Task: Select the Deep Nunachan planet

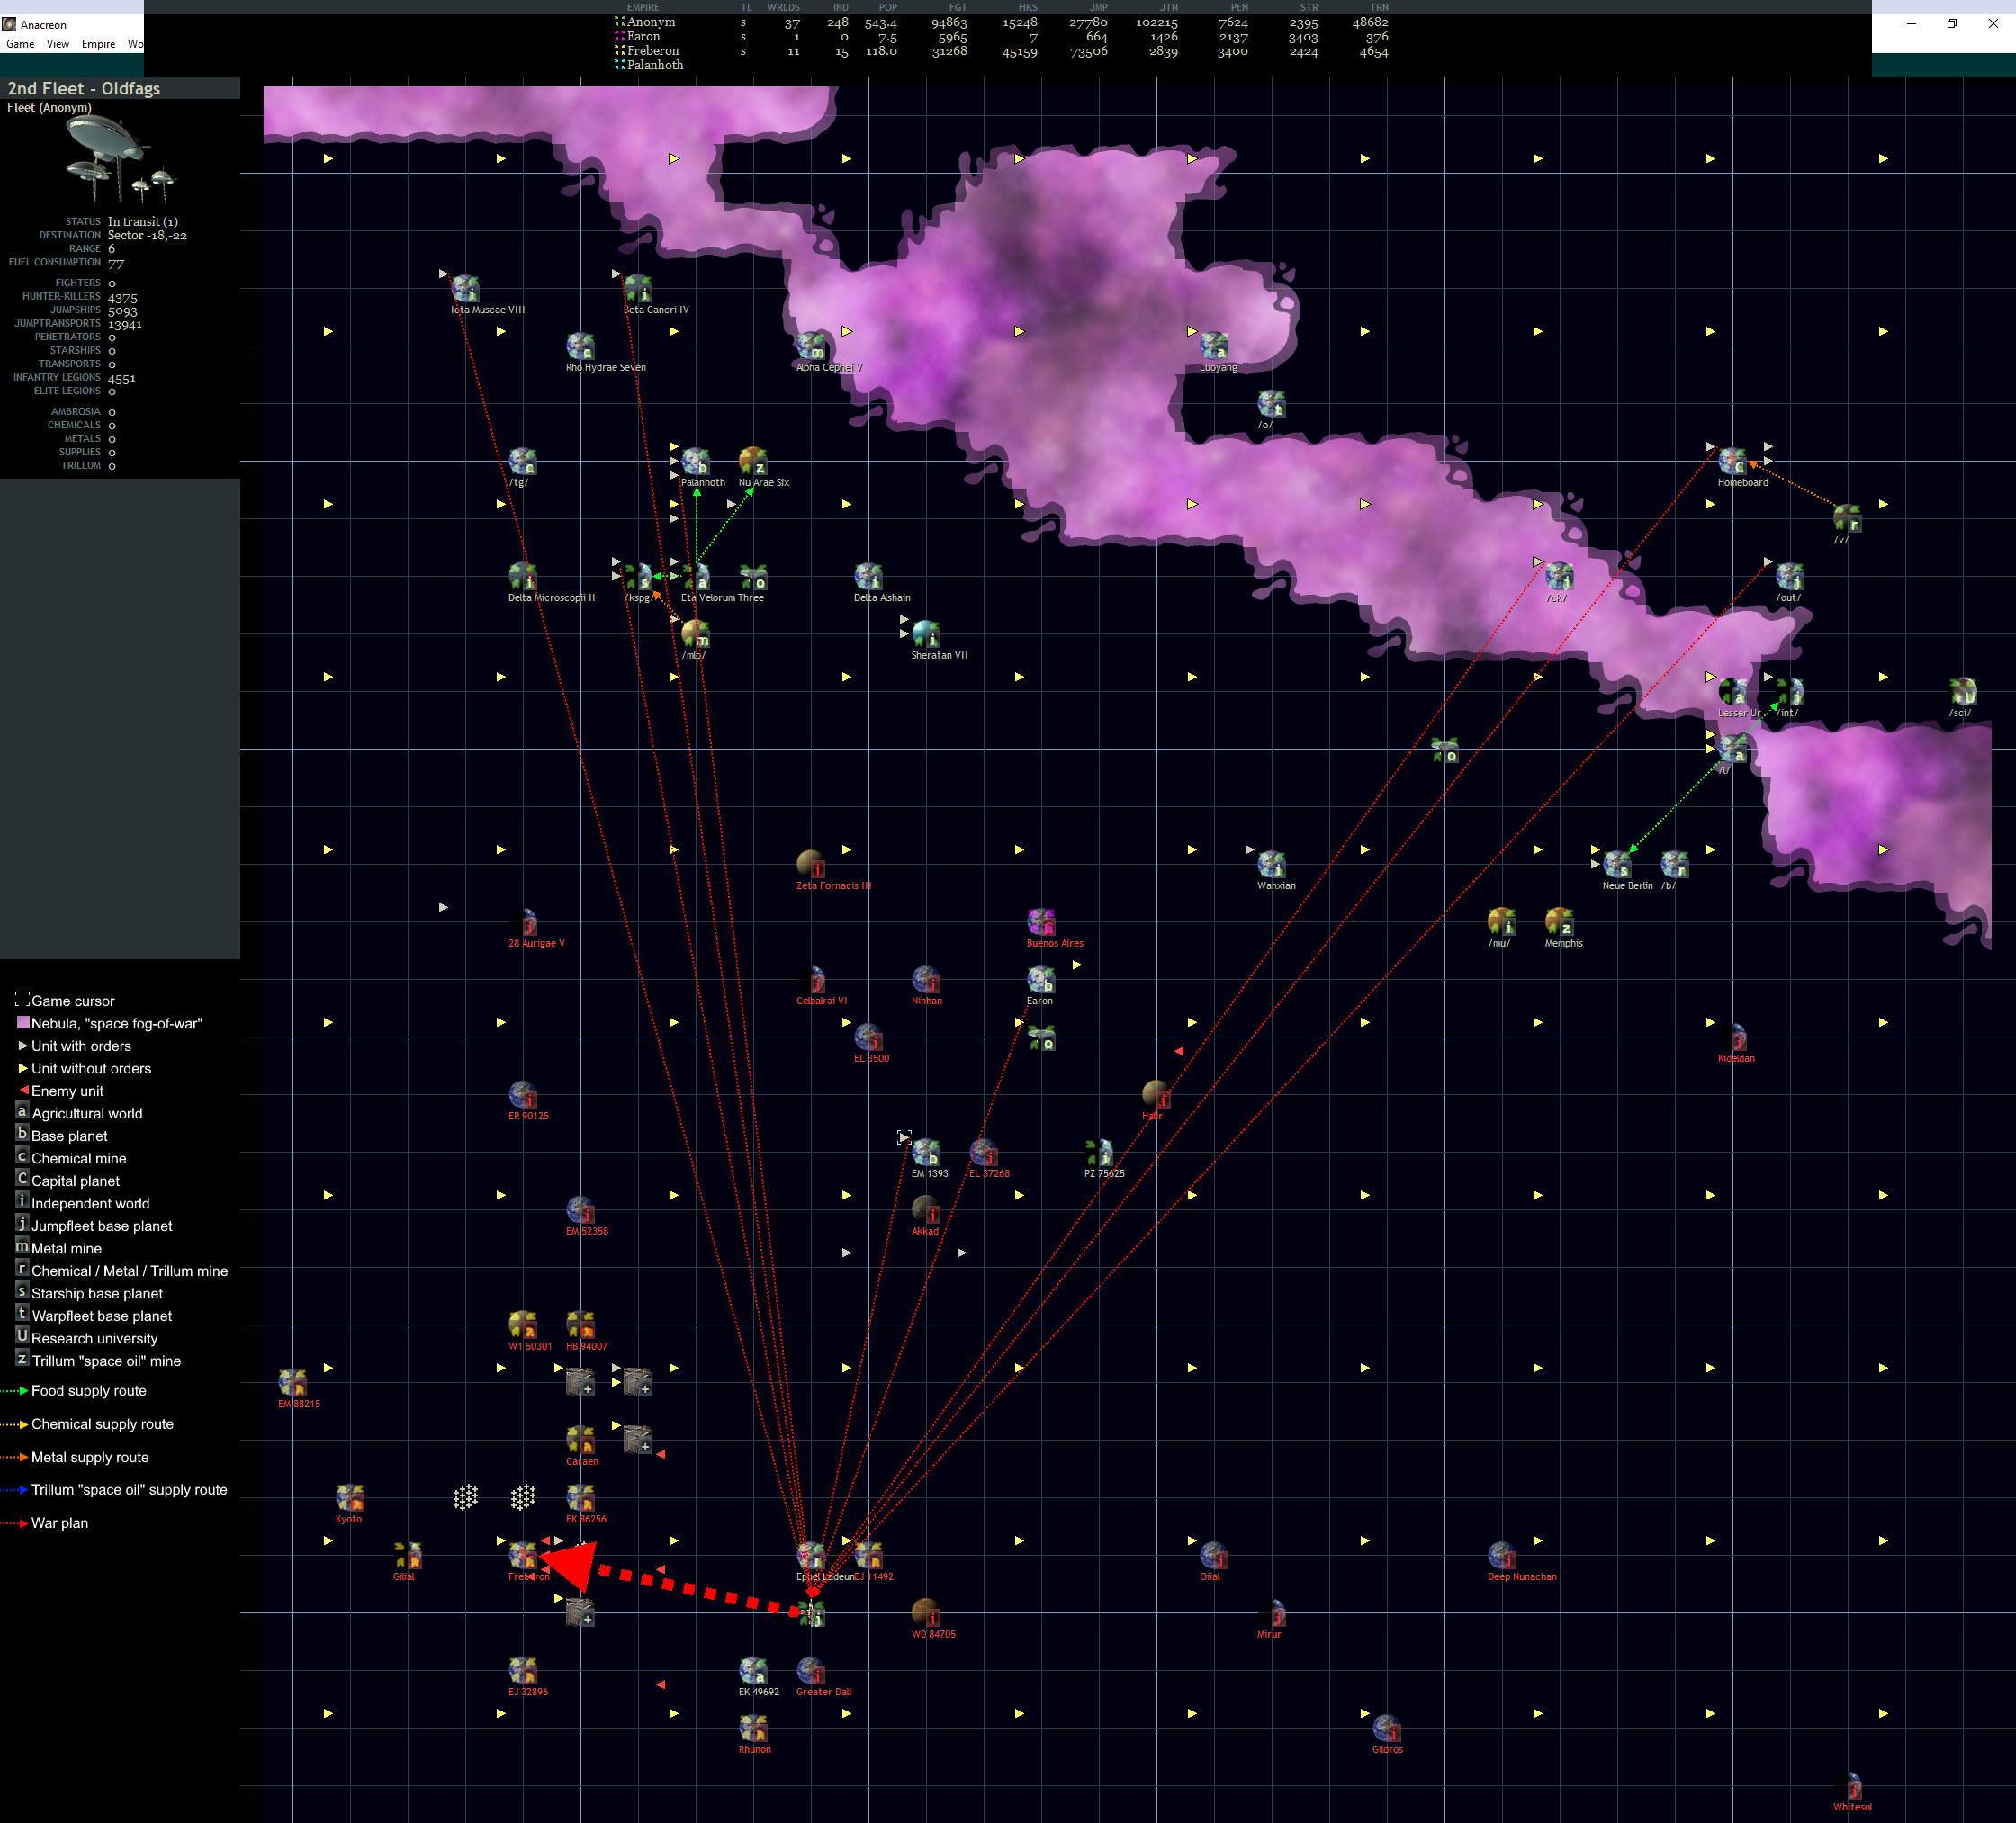Action: point(1502,1555)
